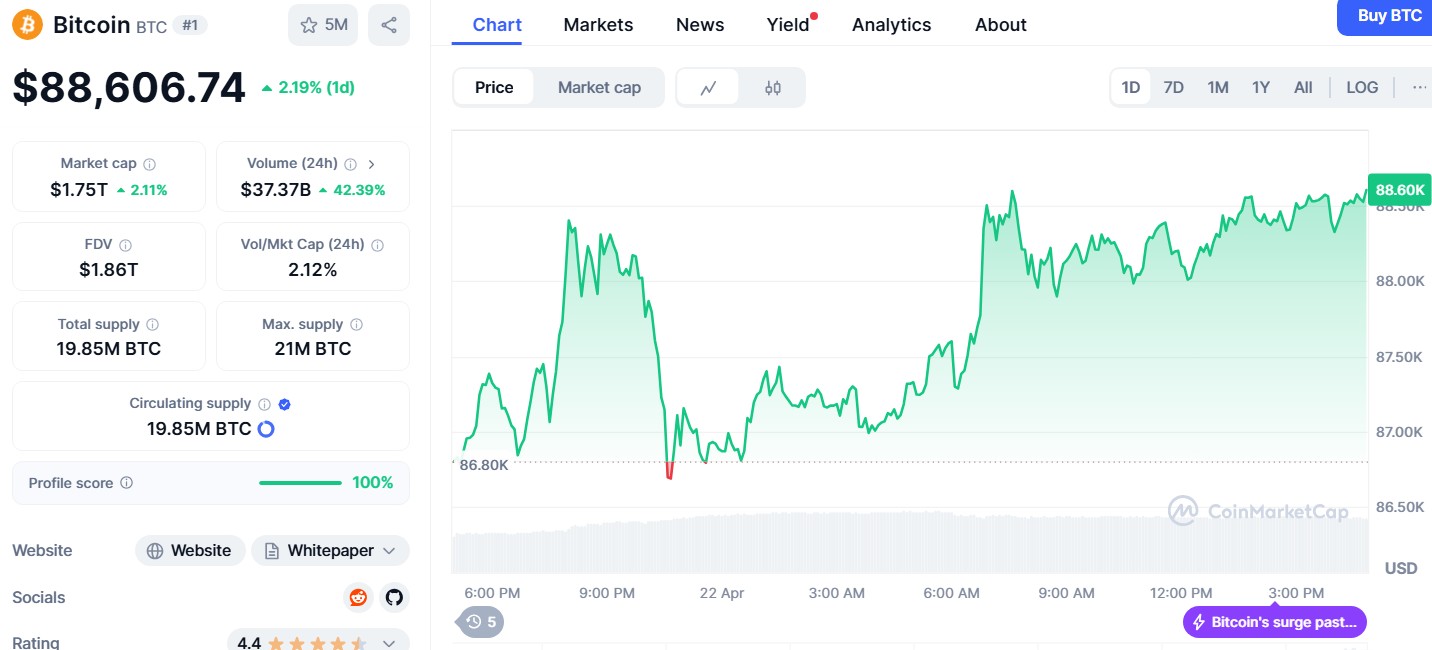This screenshot has height=650, width=1432.
Task: Switch chart to Market cap
Action: coord(599,88)
